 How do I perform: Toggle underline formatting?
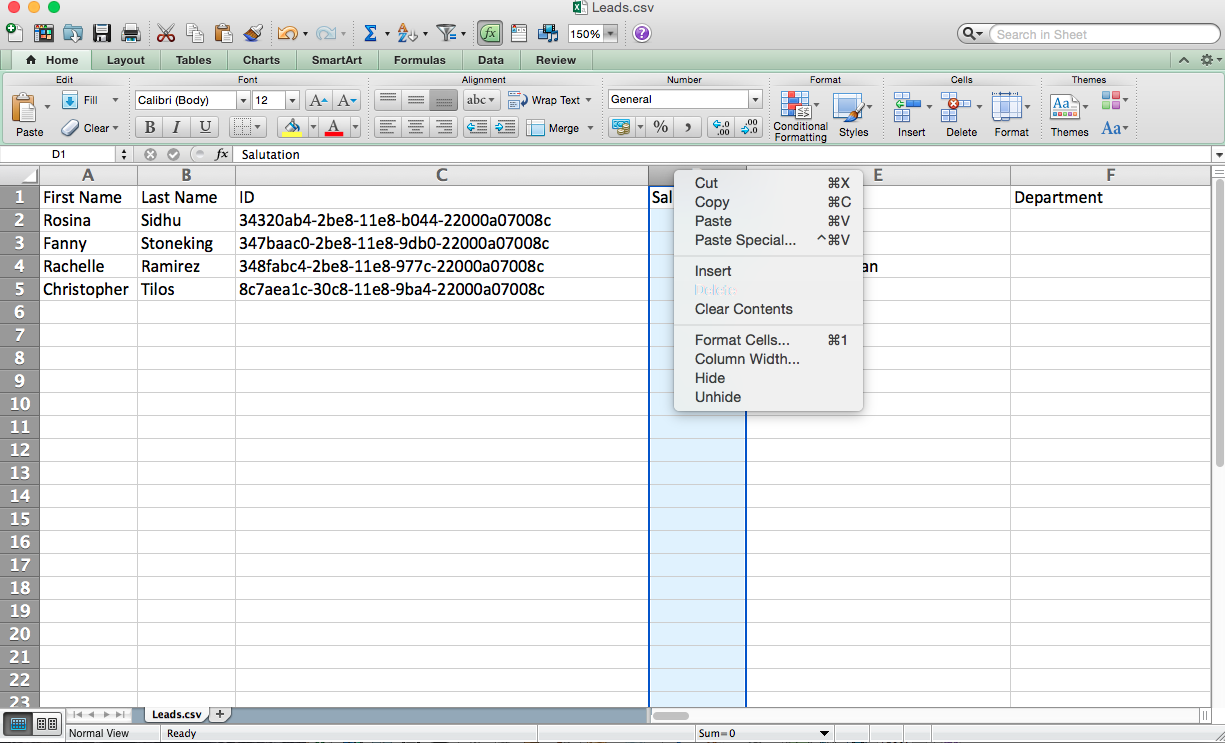(205, 127)
